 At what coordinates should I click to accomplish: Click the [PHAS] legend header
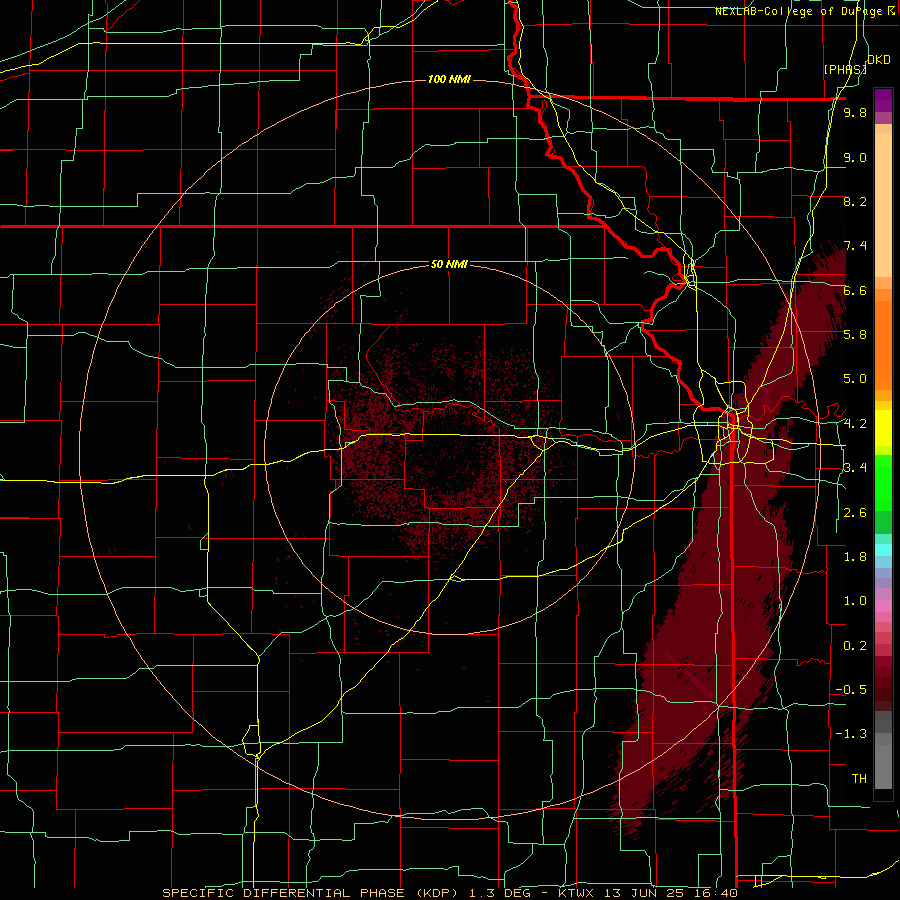[x=845, y=69]
